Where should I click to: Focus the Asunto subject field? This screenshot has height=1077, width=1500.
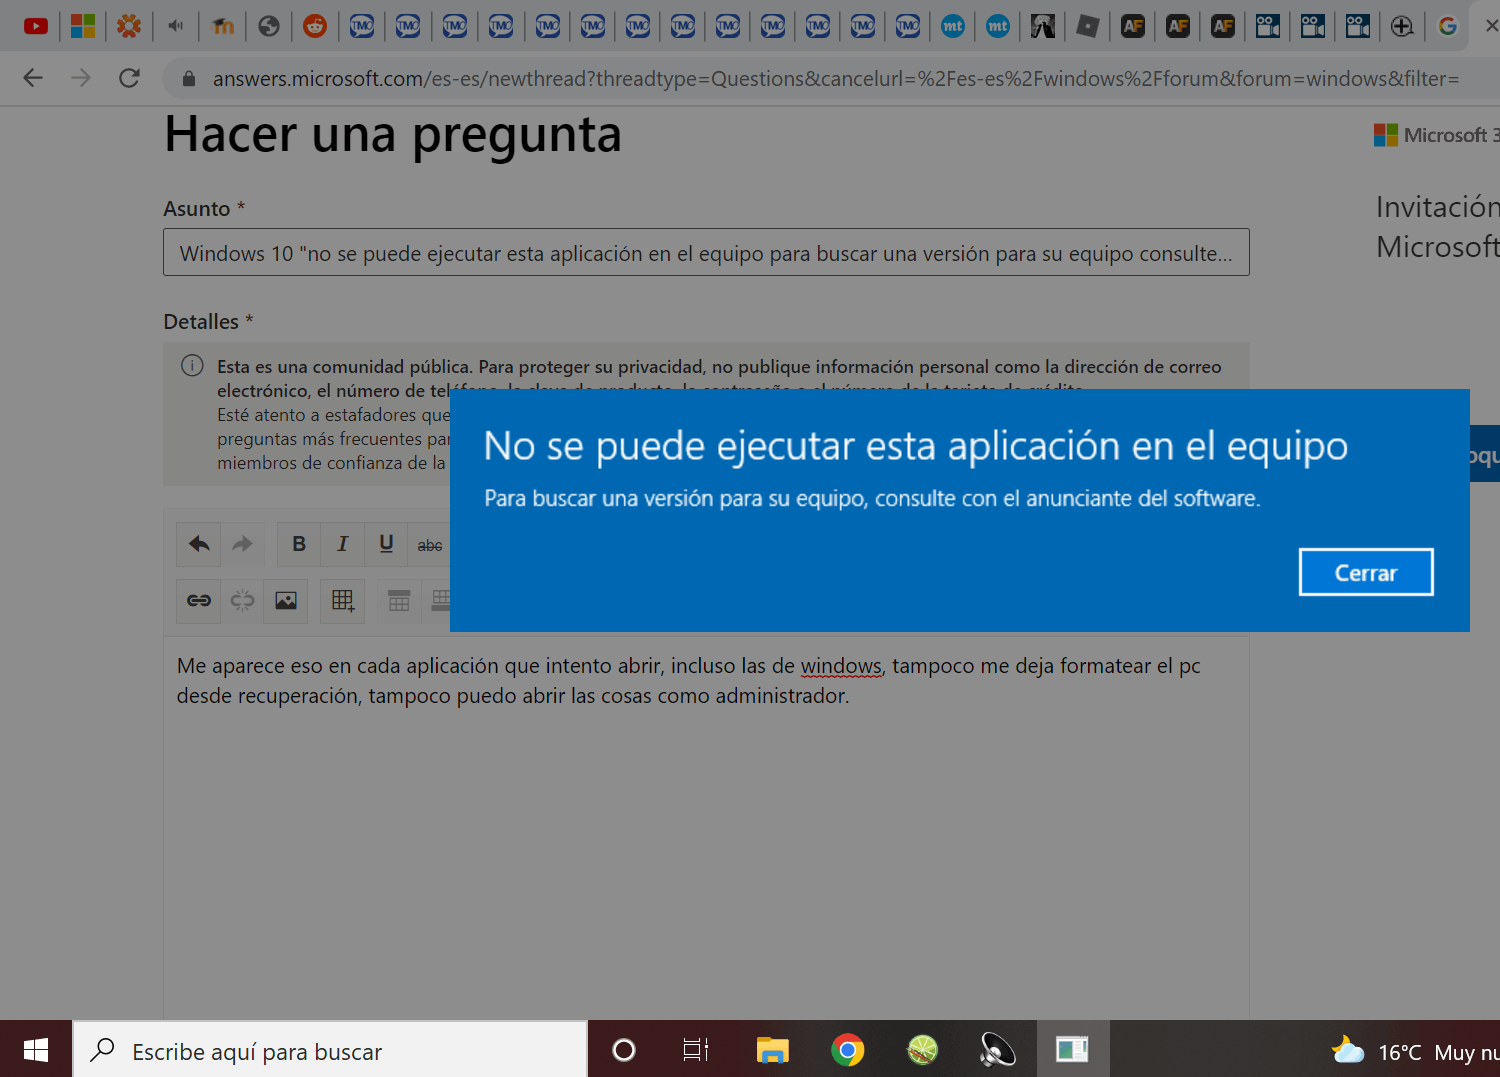click(706, 253)
